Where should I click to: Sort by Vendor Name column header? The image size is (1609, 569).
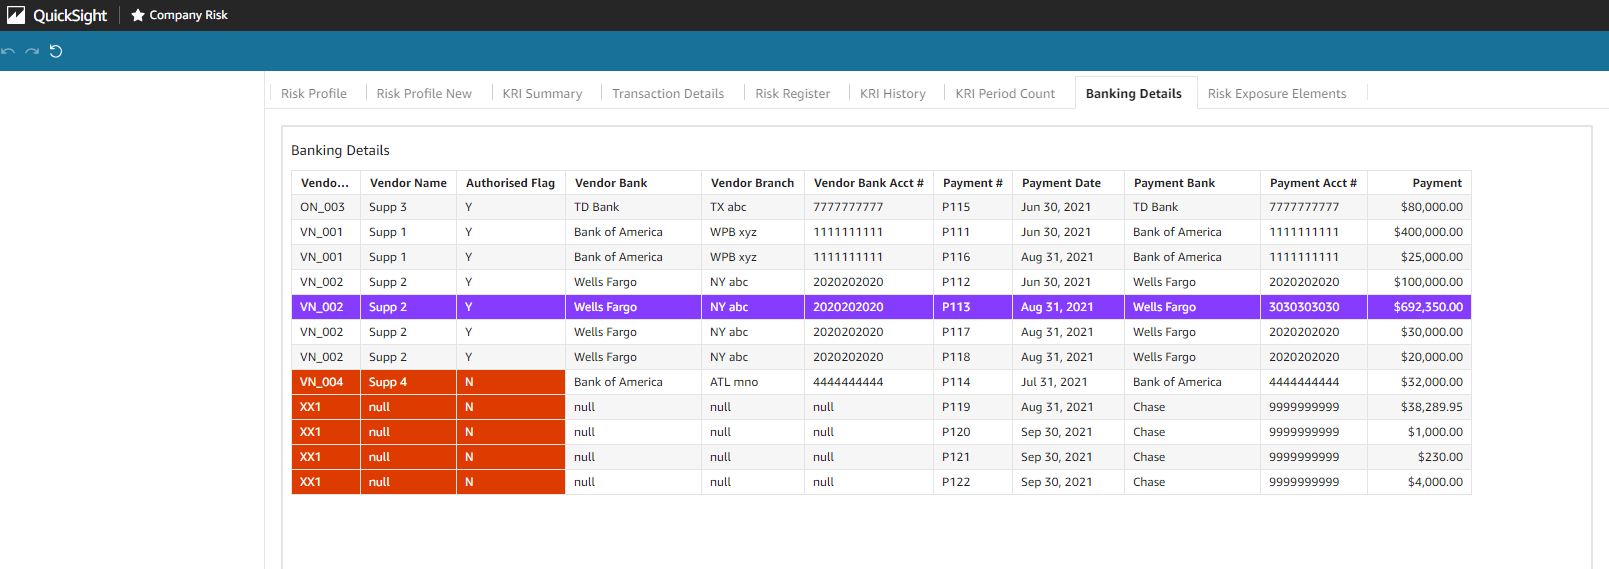408,183
